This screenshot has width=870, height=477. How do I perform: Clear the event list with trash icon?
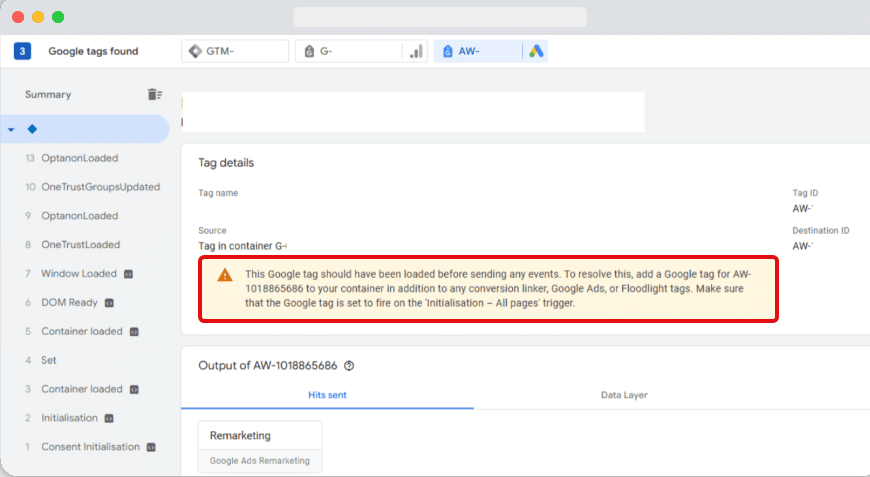(155, 94)
